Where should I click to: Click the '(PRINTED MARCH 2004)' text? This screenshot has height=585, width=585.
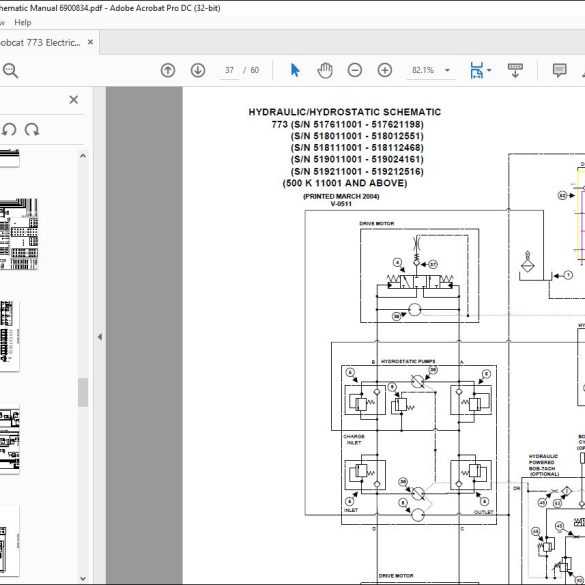click(341, 196)
